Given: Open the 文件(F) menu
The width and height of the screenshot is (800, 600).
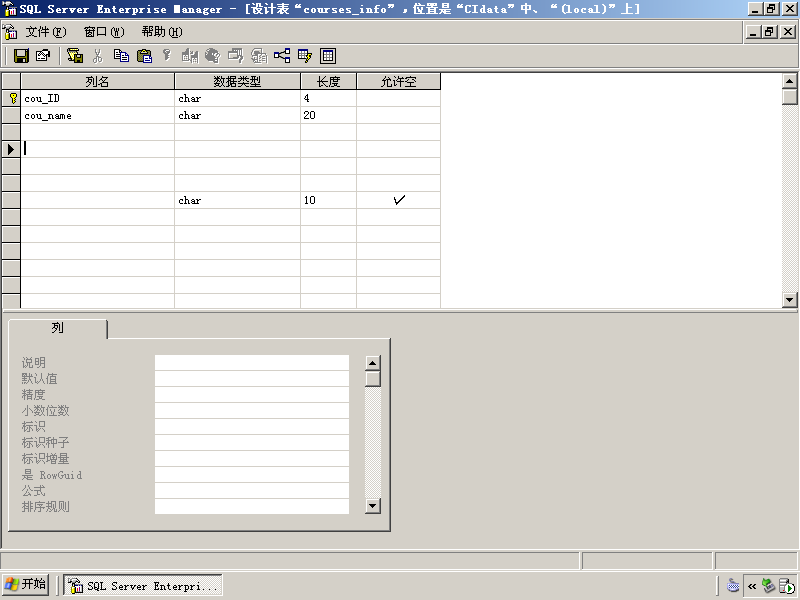Looking at the screenshot, I should pos(46,32).
